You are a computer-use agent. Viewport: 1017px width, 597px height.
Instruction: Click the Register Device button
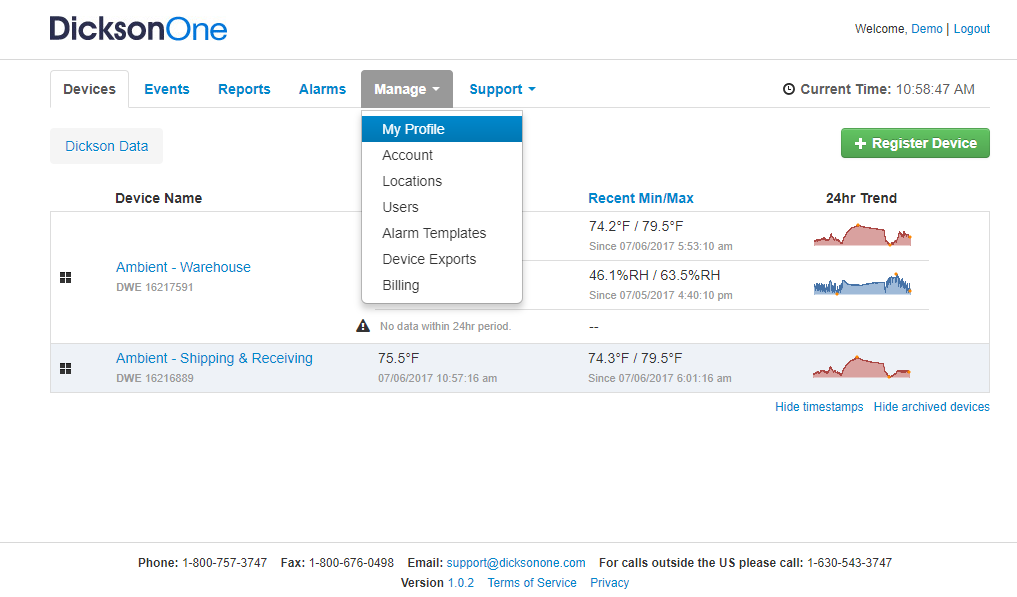915,143
